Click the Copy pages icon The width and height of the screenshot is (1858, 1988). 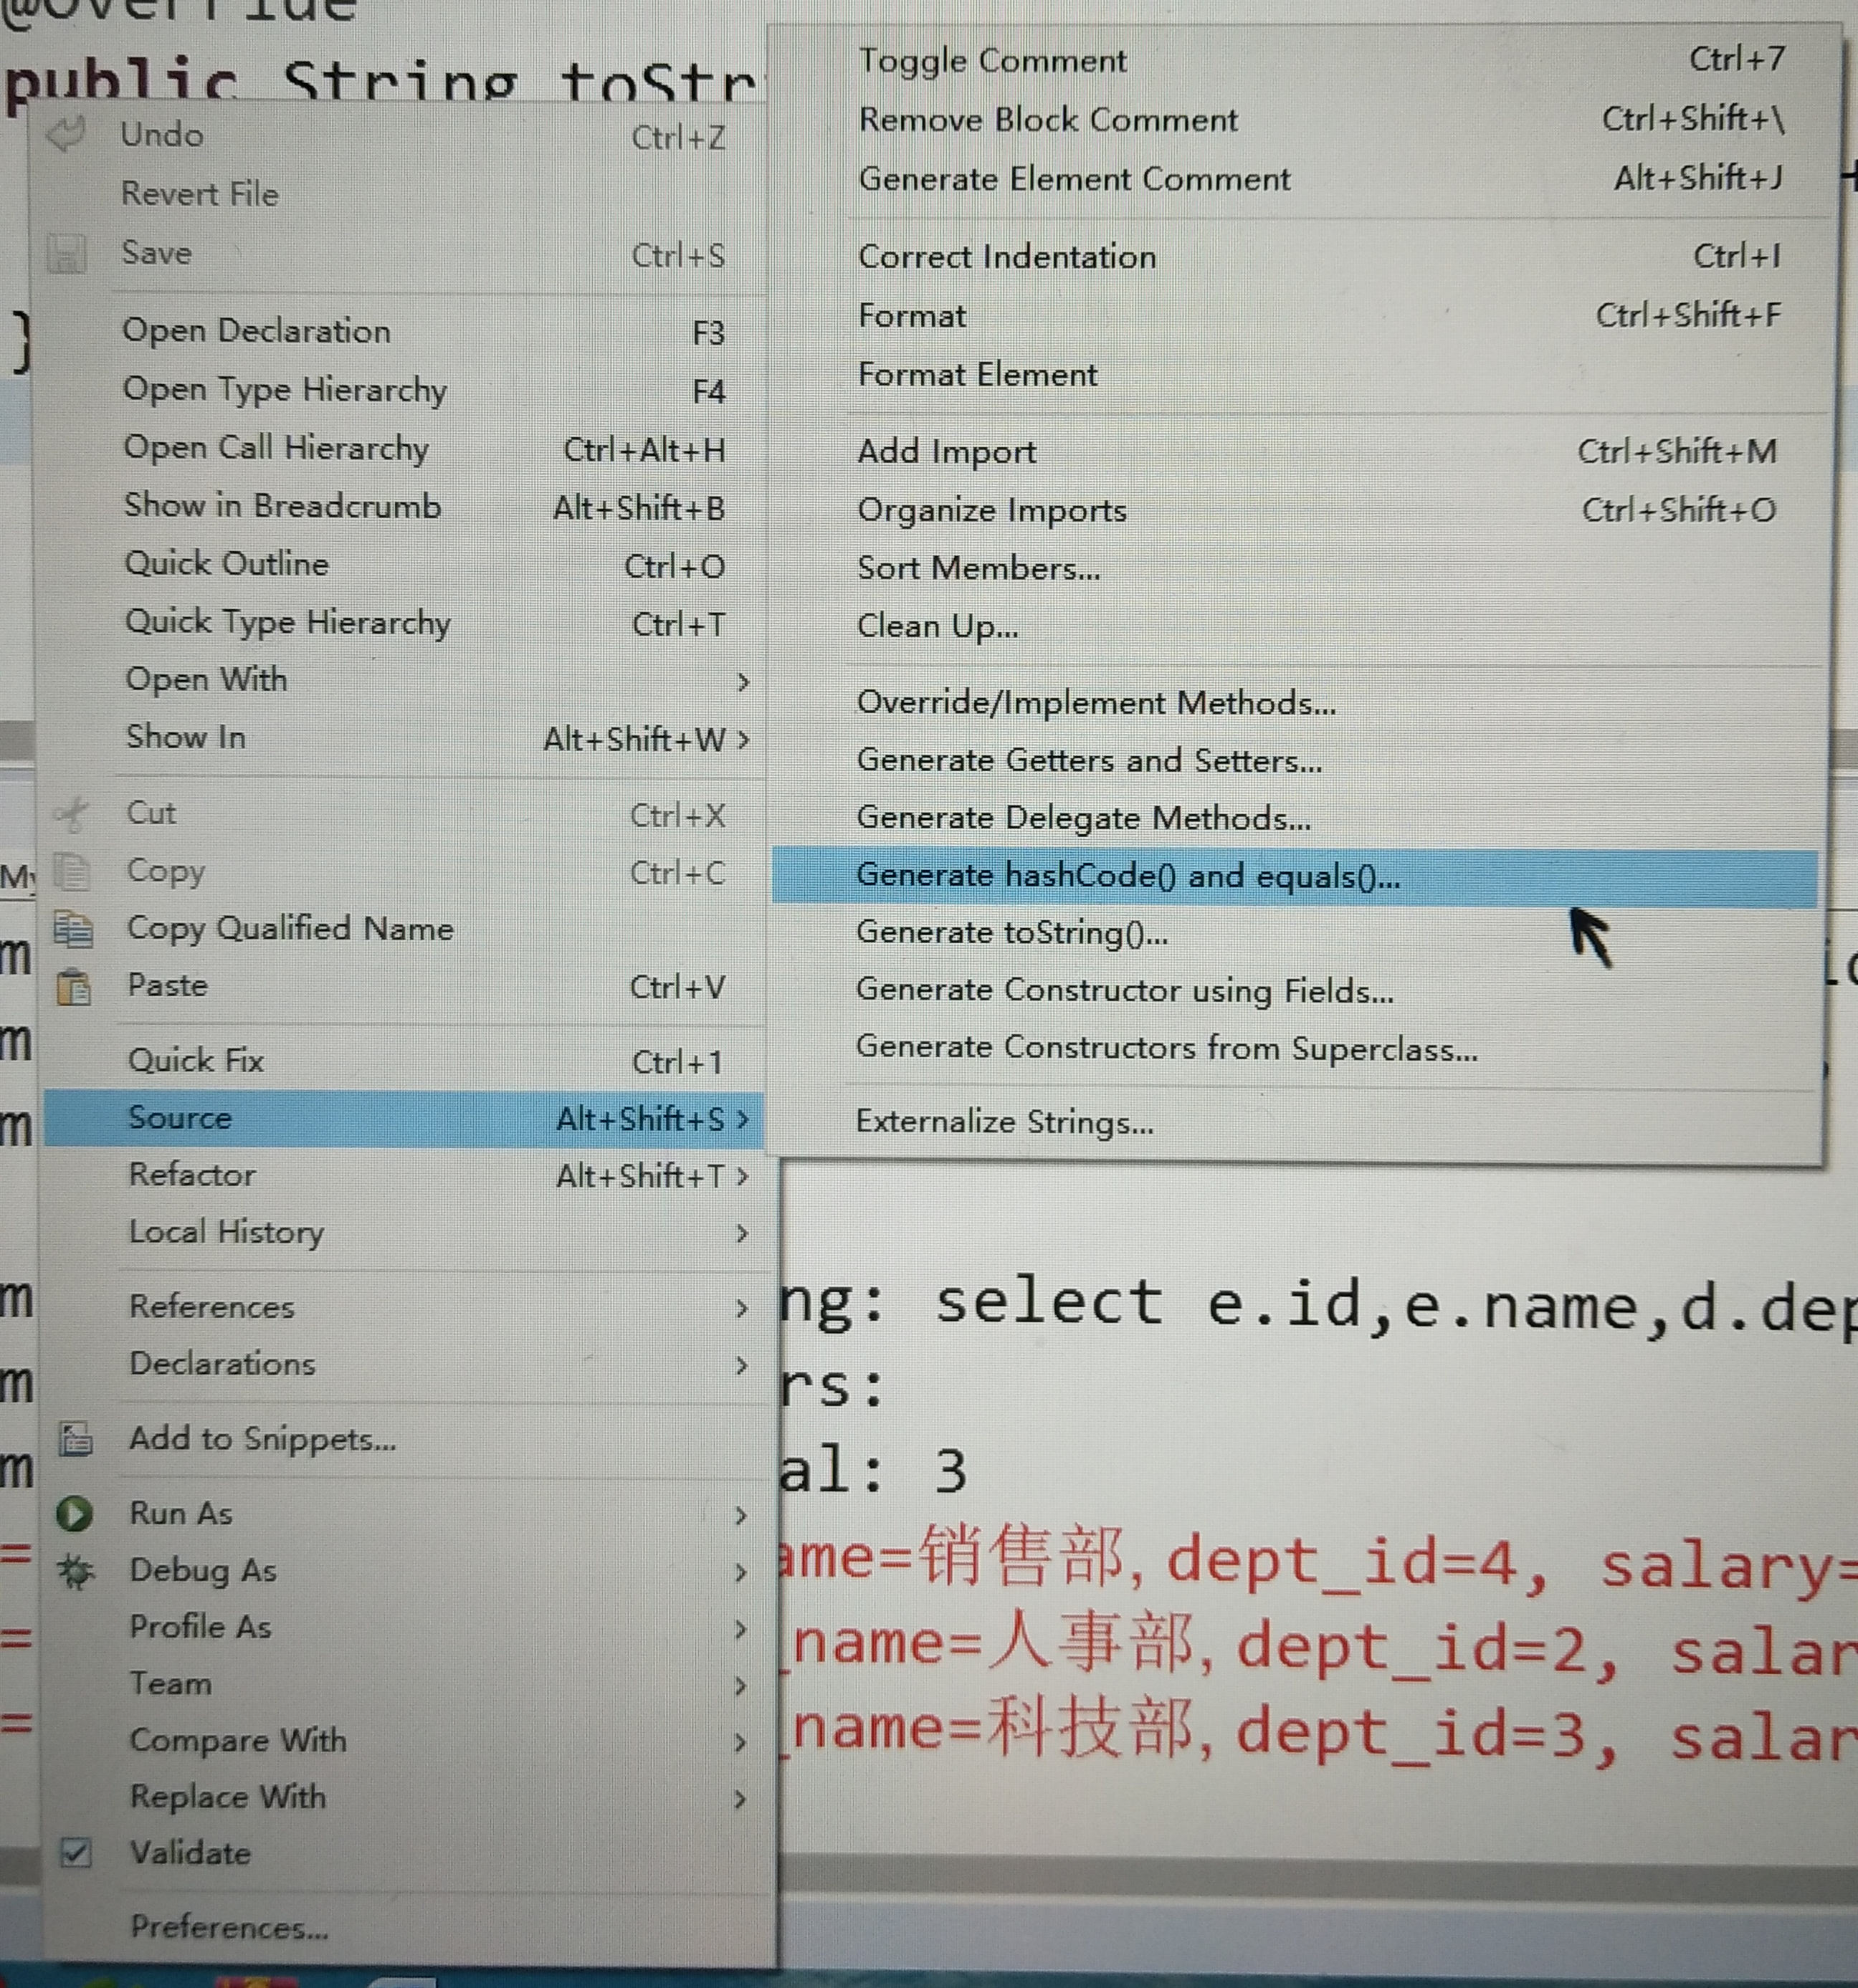72,871
